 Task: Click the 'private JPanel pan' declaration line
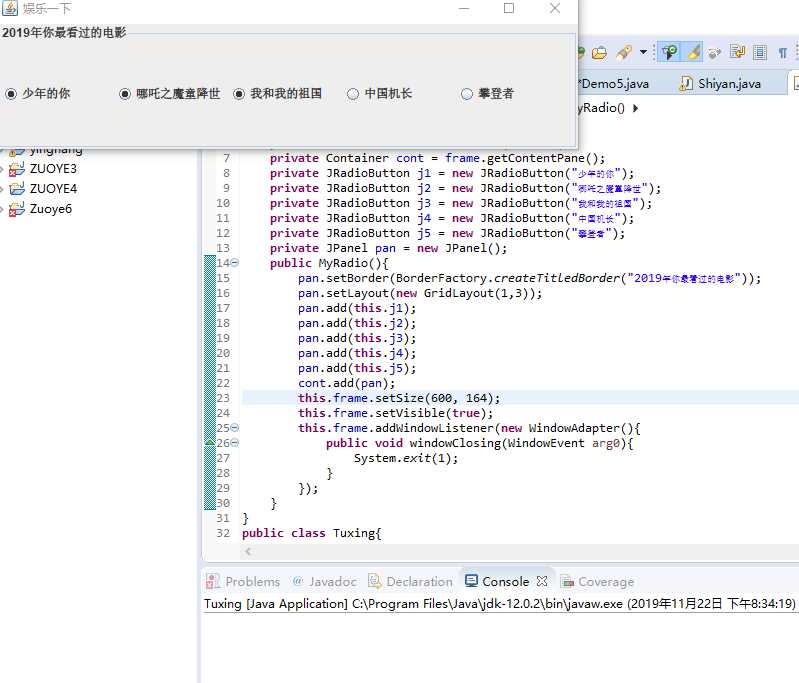(388, 248)
